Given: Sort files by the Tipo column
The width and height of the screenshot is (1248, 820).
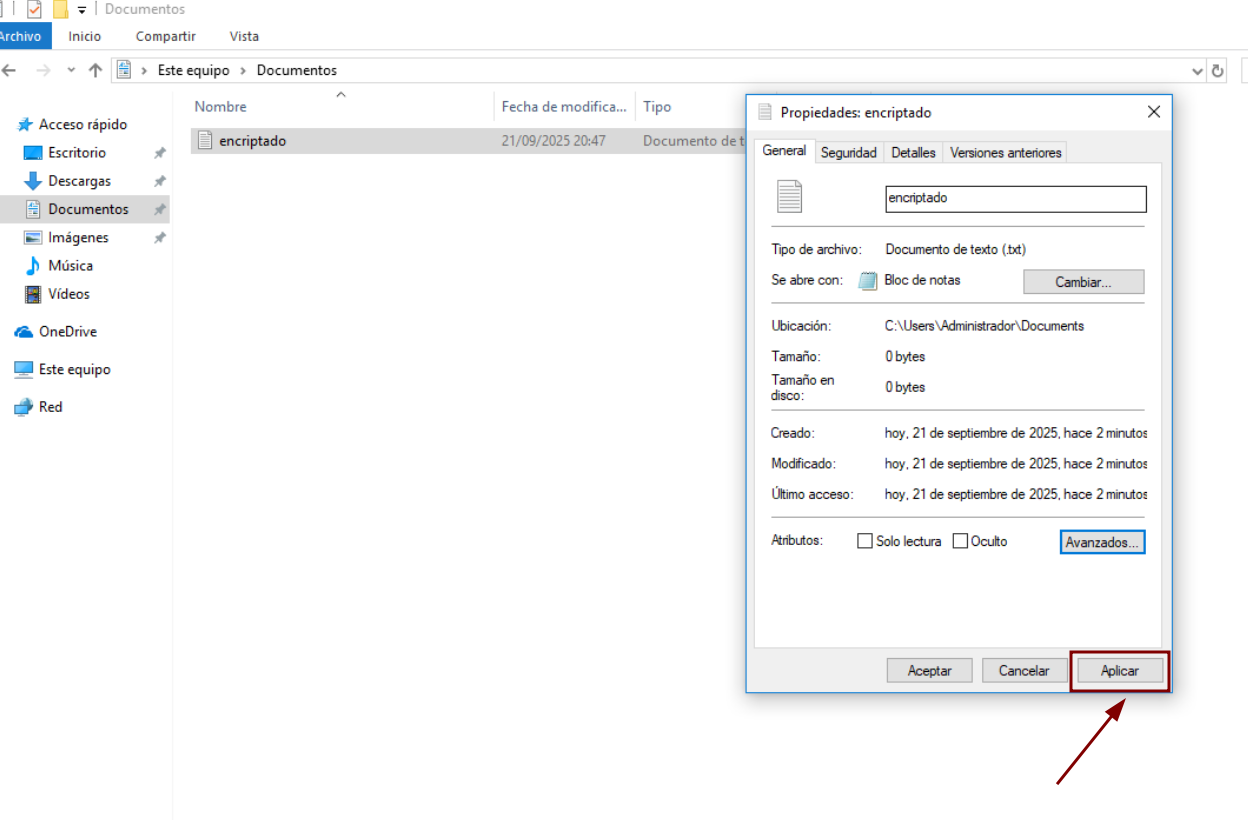Looking at the screenshot, I should click(657, 106).
